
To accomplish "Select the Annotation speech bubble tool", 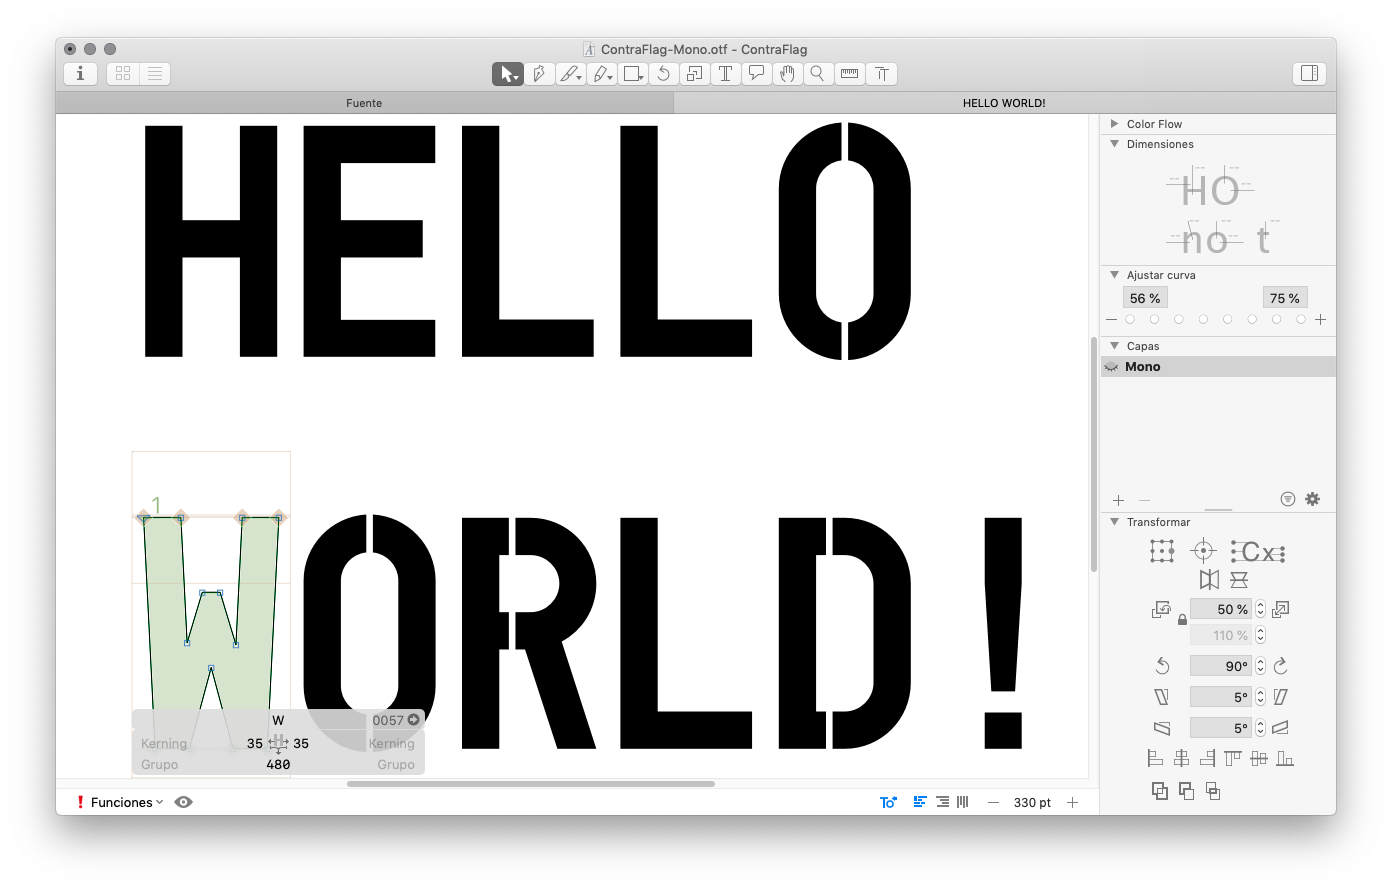I will coord(756,74).
